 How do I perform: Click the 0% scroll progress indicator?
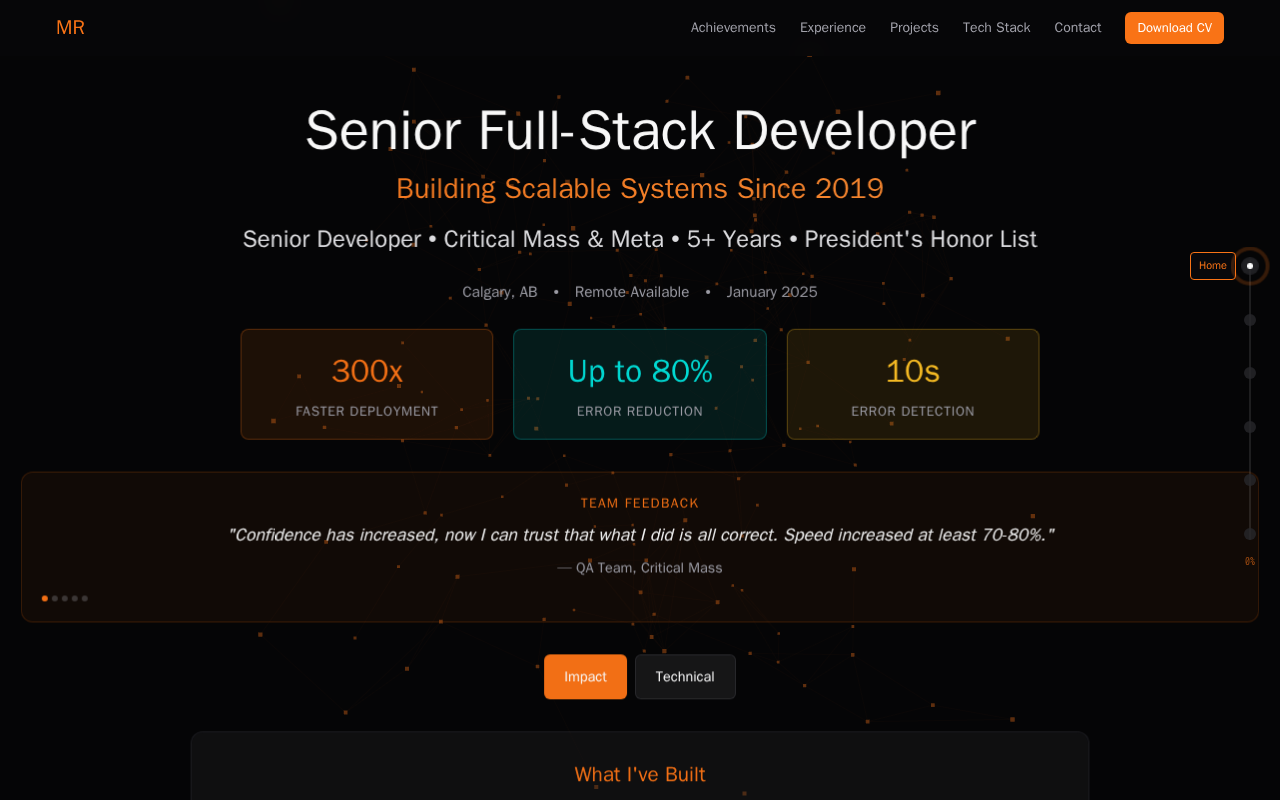[x=1250, y=562]
